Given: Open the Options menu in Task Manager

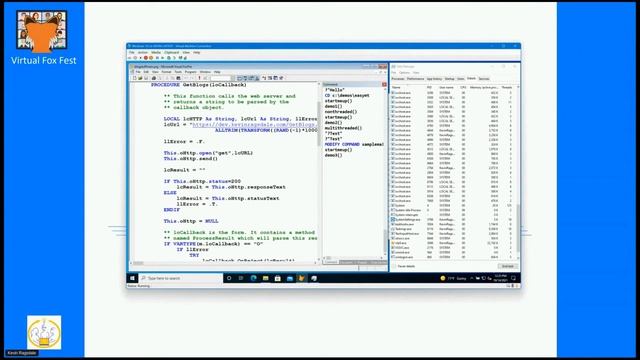Looking at the screenshot, I should [x=404, y=73].
